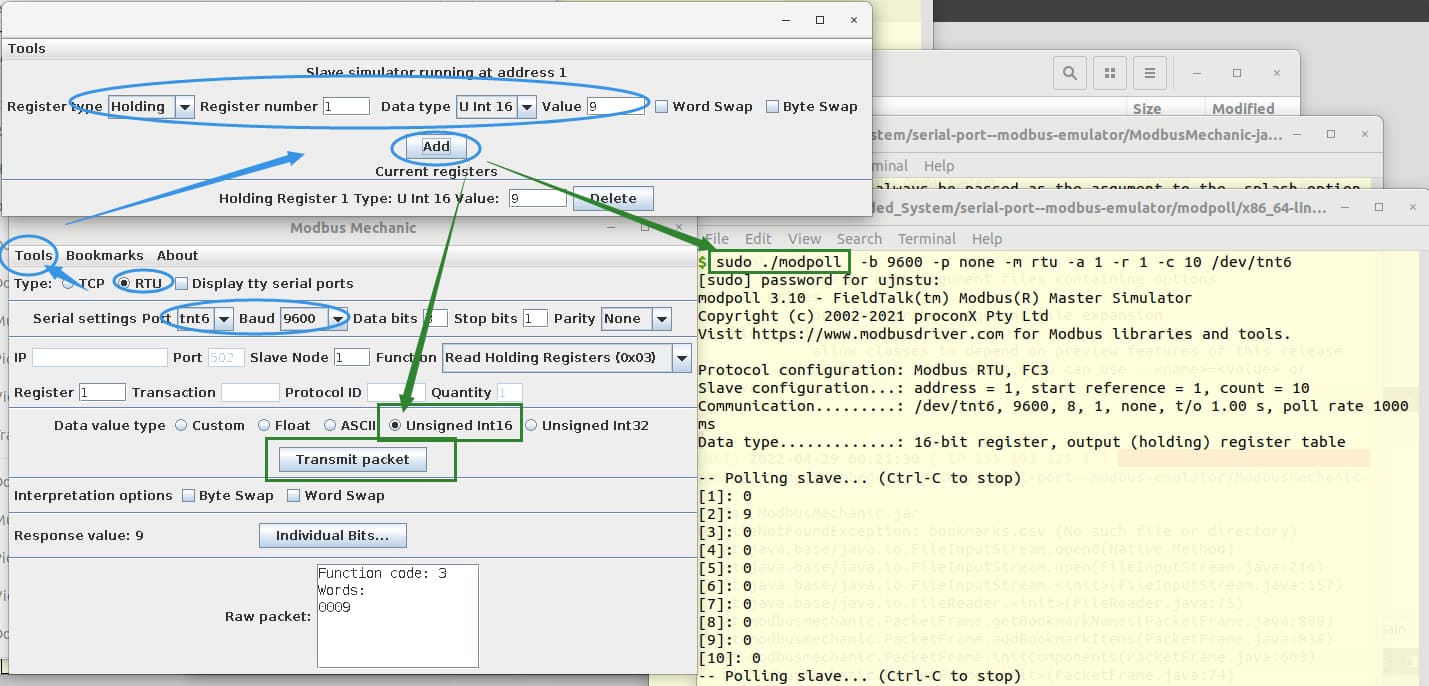Sort by Size column in the file manager
The height and width of the screenshot is (686, 1429).
coord(1147,108)
